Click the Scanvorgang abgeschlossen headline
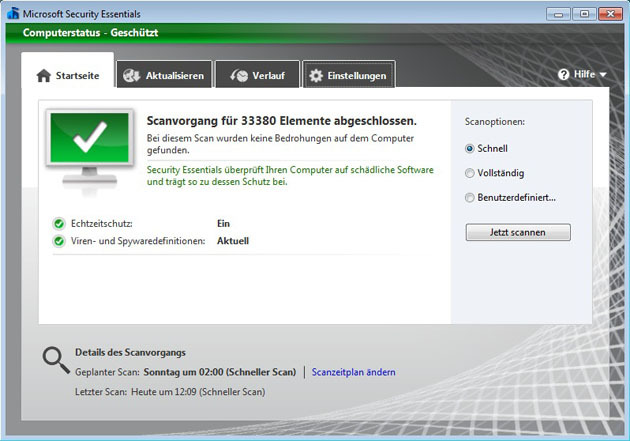Image resolution: width=630 pixels, height=441 pixels. pos(282,121)
